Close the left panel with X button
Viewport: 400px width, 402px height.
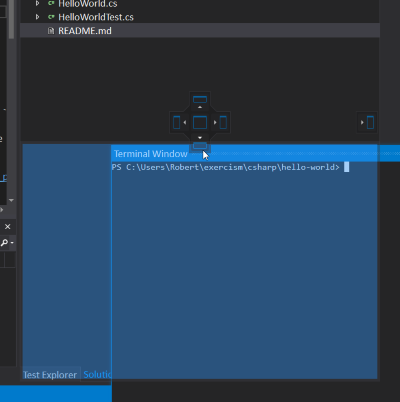7,227
